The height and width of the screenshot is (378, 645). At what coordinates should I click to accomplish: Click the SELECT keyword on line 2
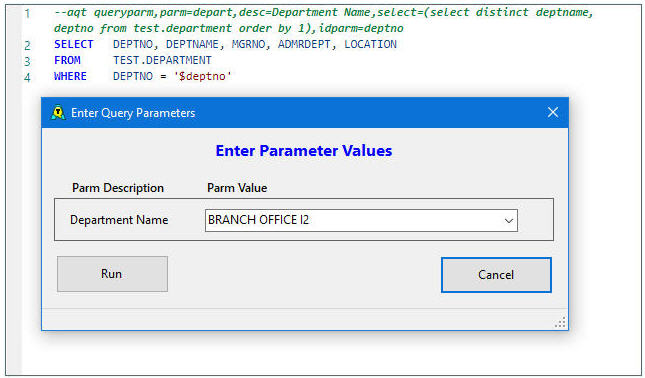74,44
